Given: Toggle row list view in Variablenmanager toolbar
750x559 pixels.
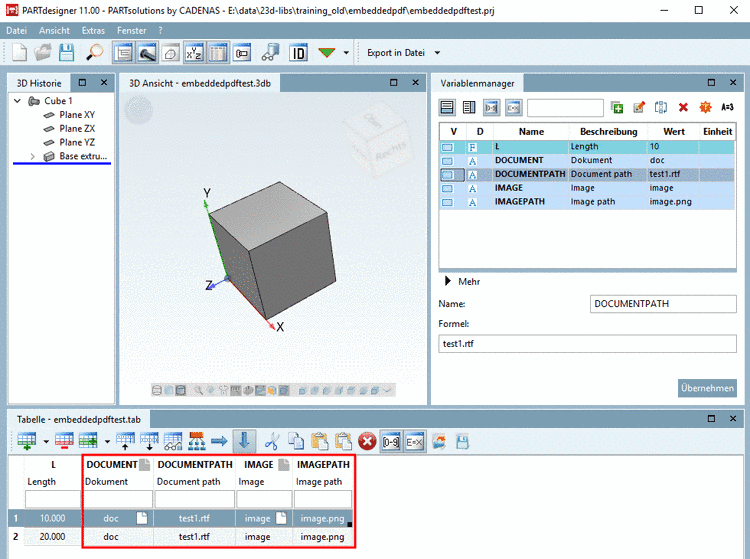Looking at the screenshot, I should 447,107.
